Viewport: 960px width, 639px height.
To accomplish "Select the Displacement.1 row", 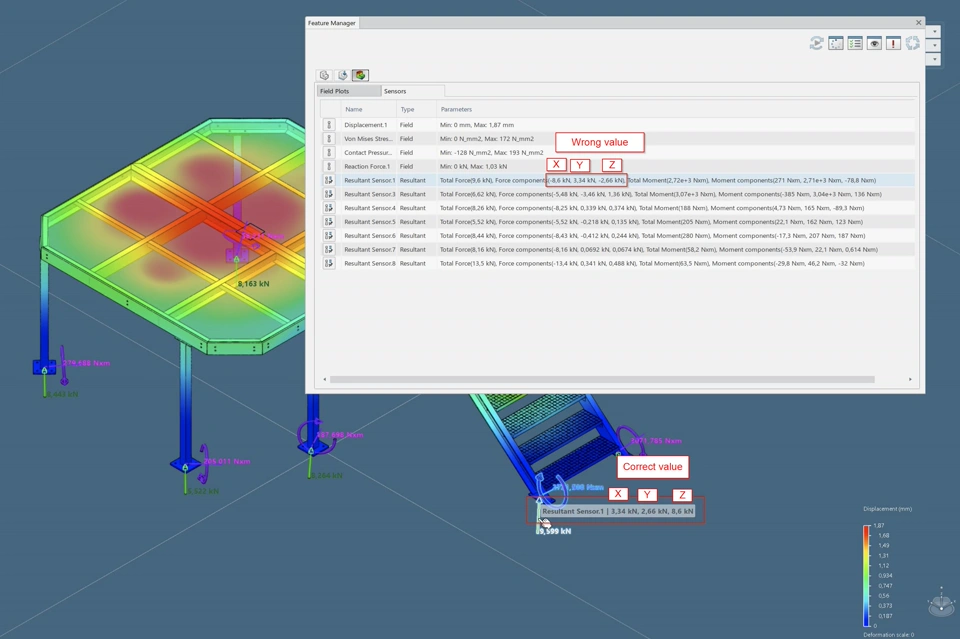I will tap(618, 125).
